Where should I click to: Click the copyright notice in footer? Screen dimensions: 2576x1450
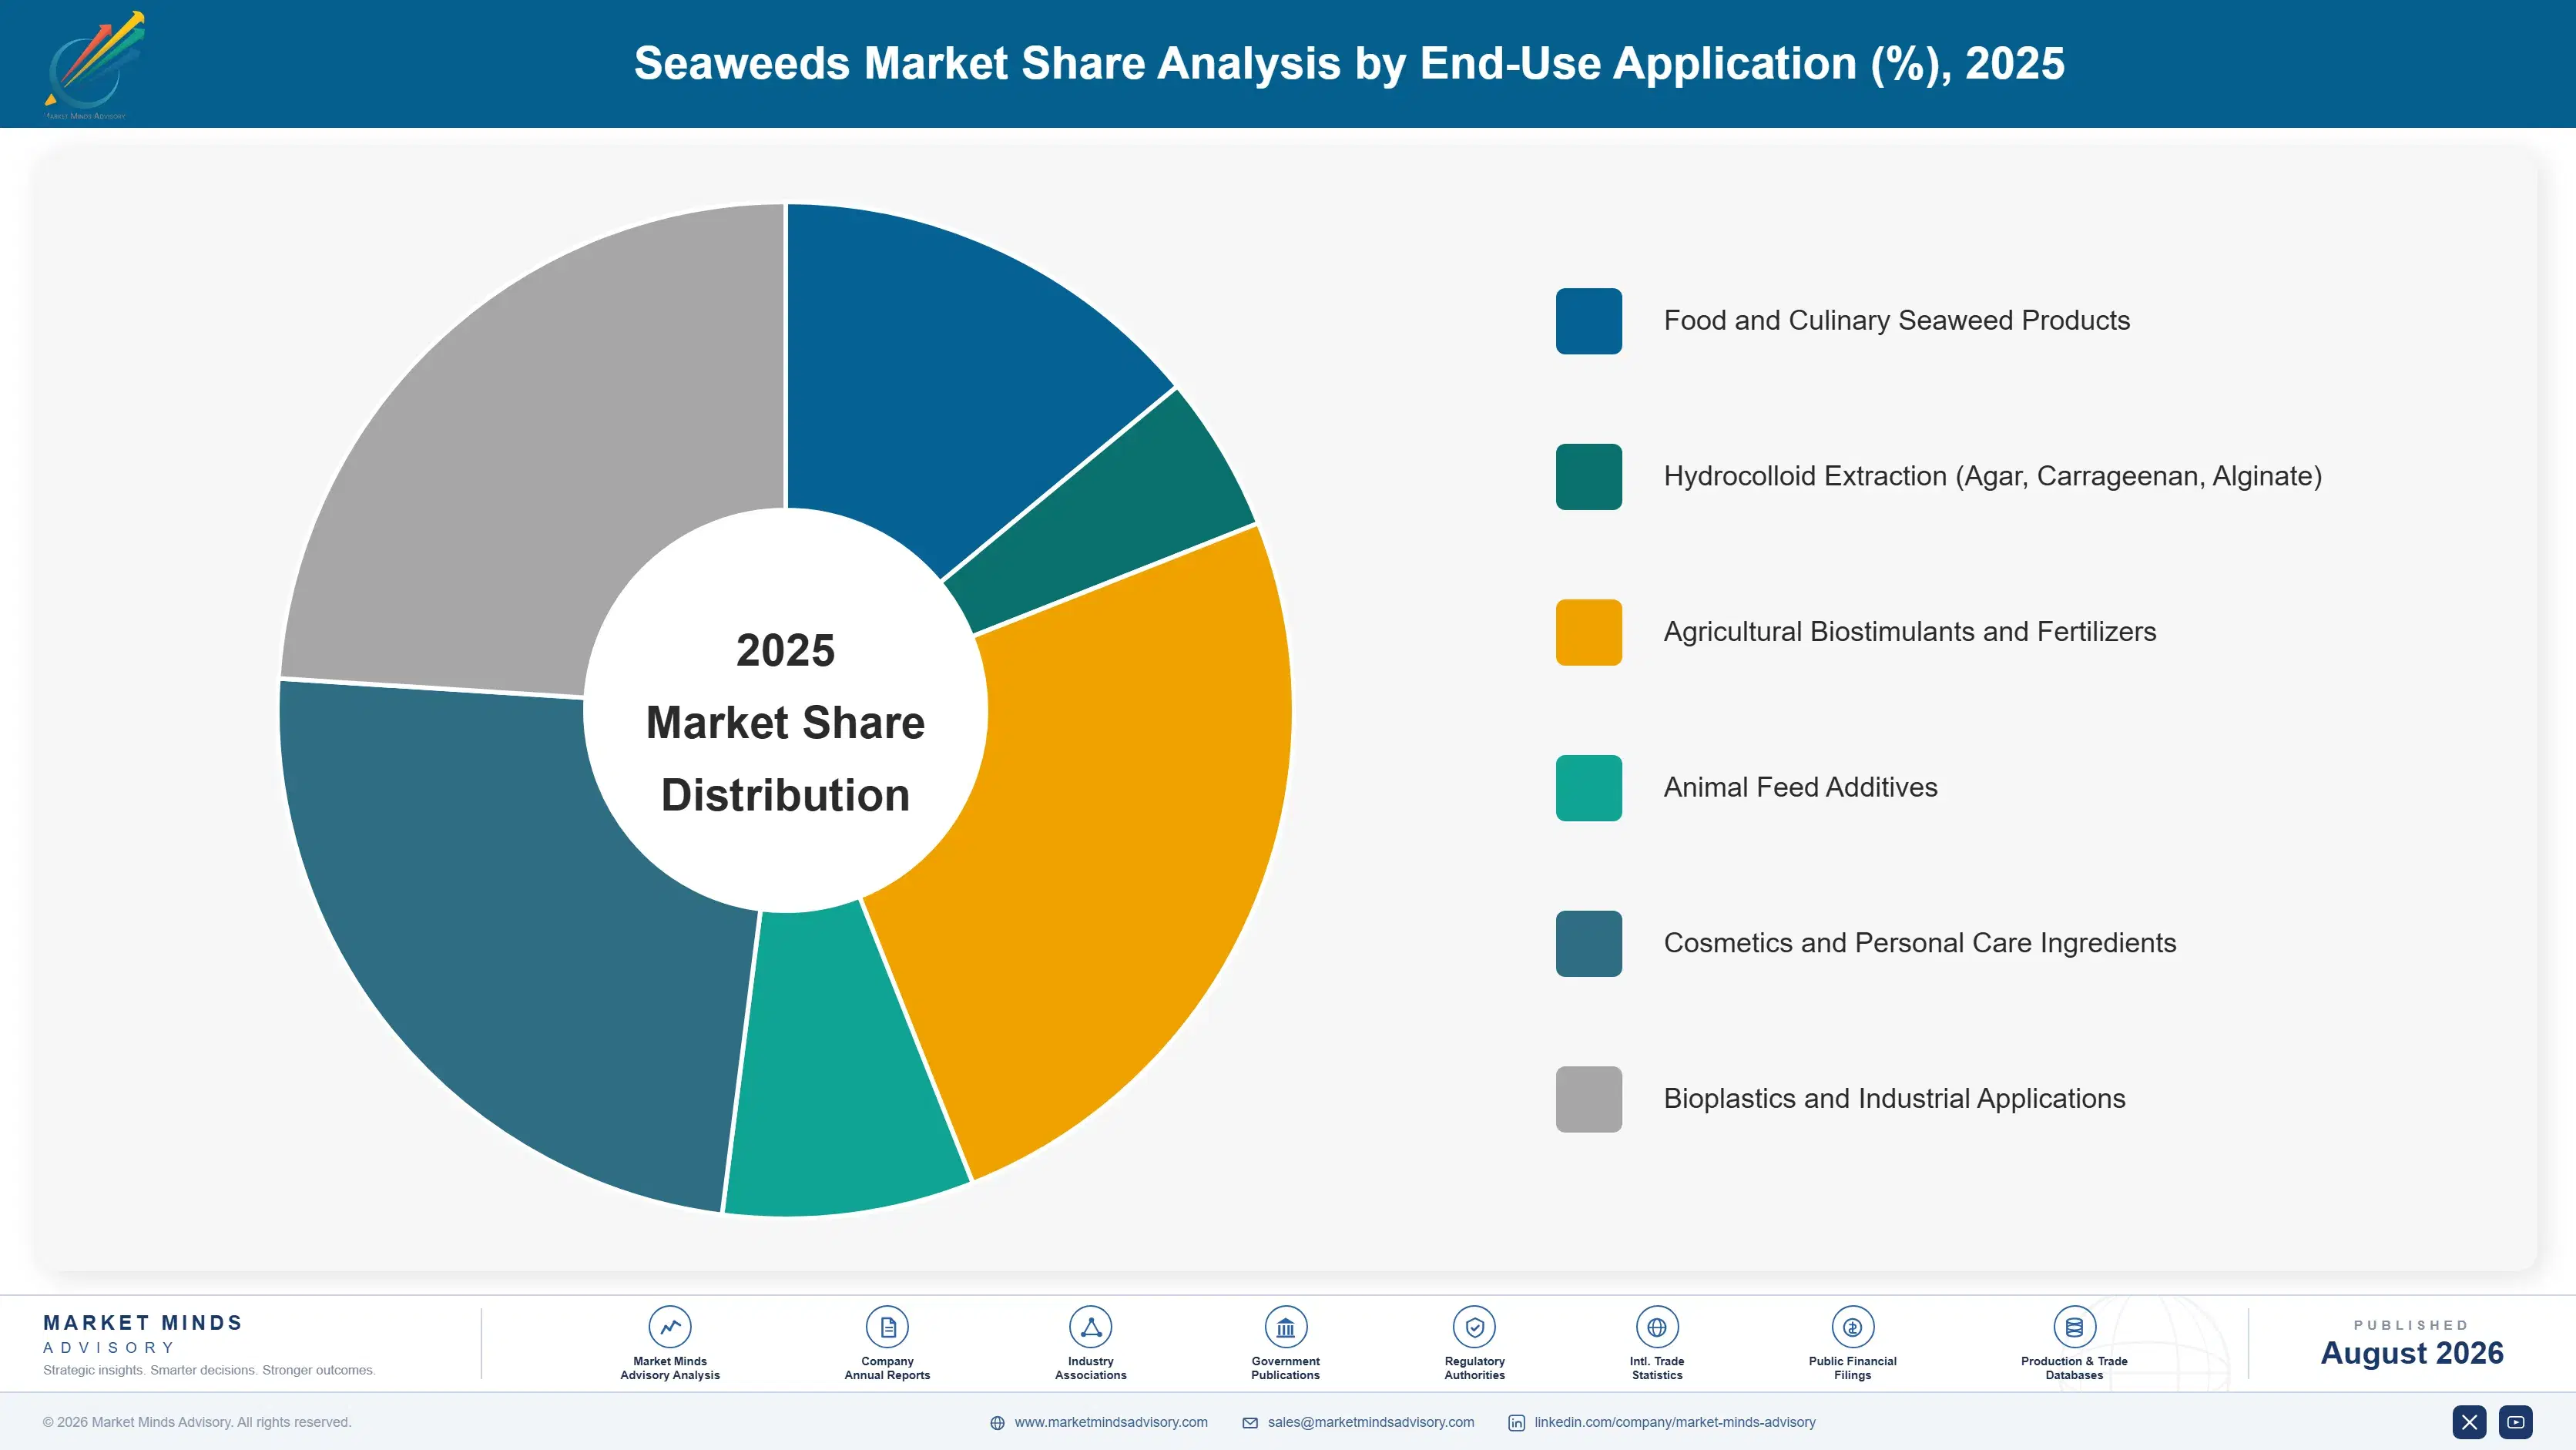[197, 1422]
